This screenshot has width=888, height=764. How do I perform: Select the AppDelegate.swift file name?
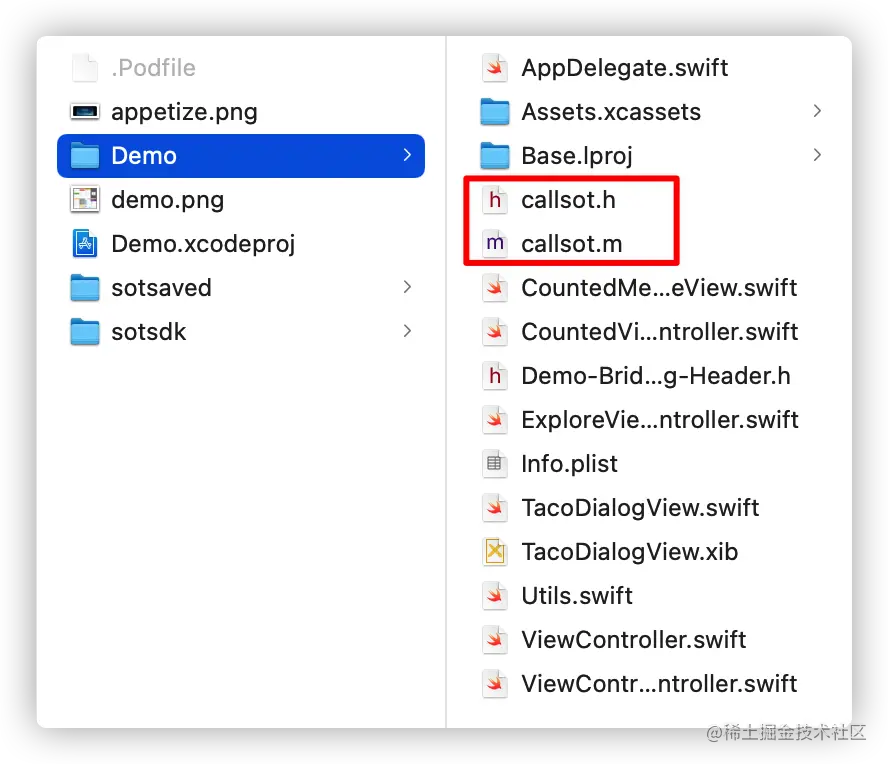tap(625, 68)
